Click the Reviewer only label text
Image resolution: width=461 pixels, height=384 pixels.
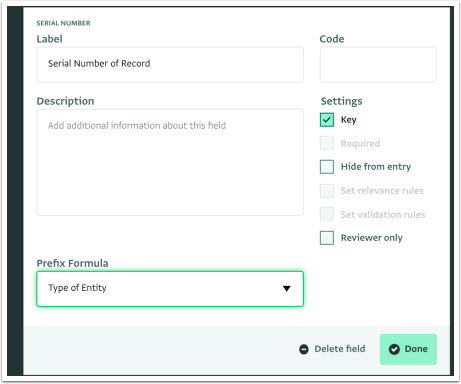coord(372,238)
